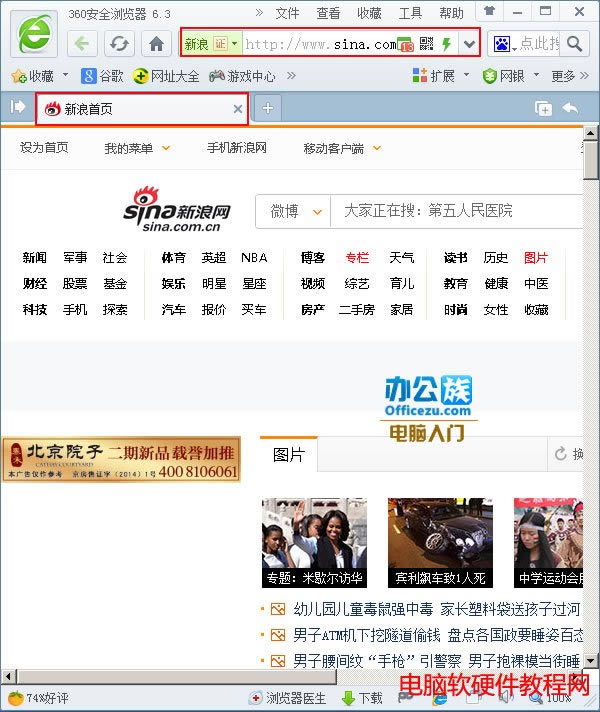600x712 pixels.
Task: Close the 新浪首页 tab
Action: coord(238,109)
